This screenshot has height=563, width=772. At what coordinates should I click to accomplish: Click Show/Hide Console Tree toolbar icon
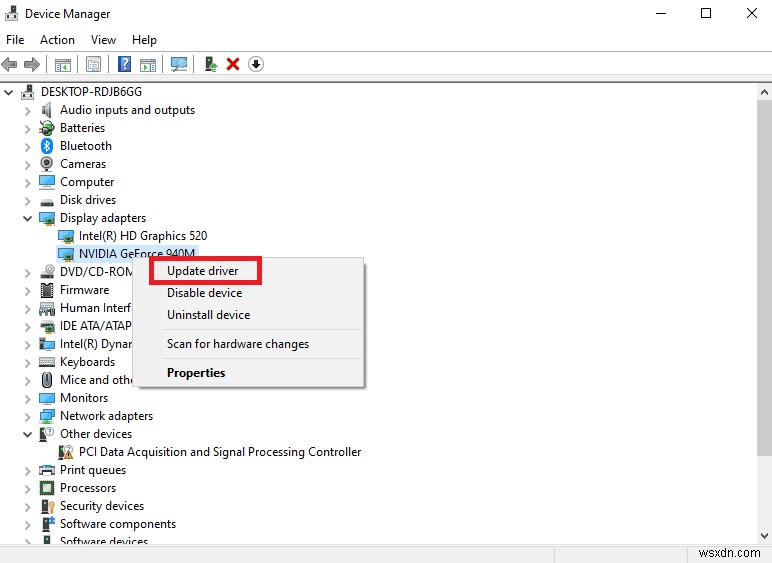pos(63,64)
